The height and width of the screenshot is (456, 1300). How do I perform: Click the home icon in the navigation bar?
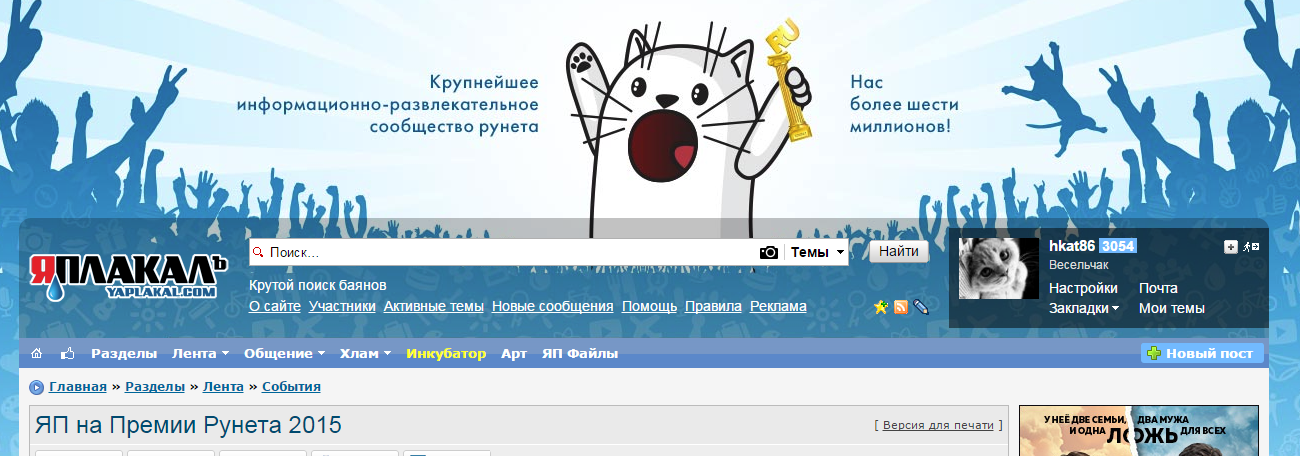[37, 353]
